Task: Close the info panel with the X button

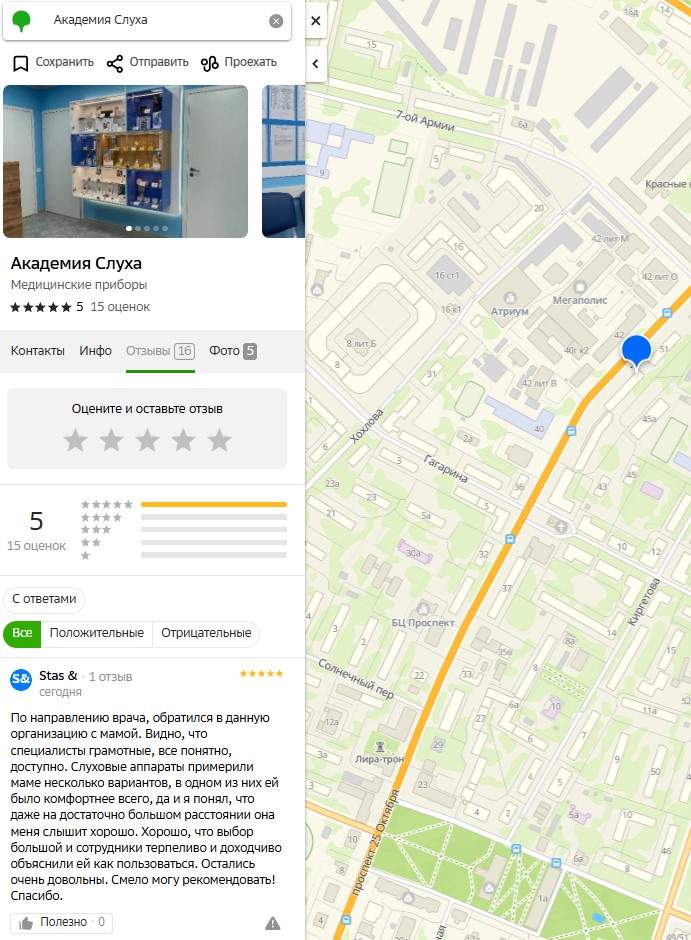Action: 316,21
